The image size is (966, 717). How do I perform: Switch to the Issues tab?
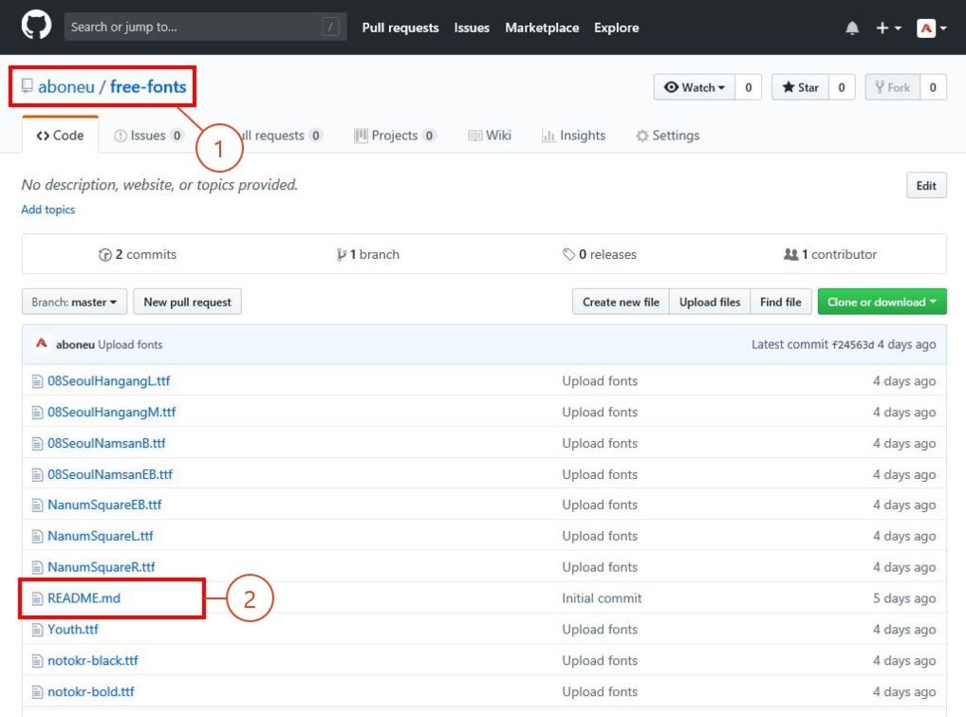pos(148,136)
